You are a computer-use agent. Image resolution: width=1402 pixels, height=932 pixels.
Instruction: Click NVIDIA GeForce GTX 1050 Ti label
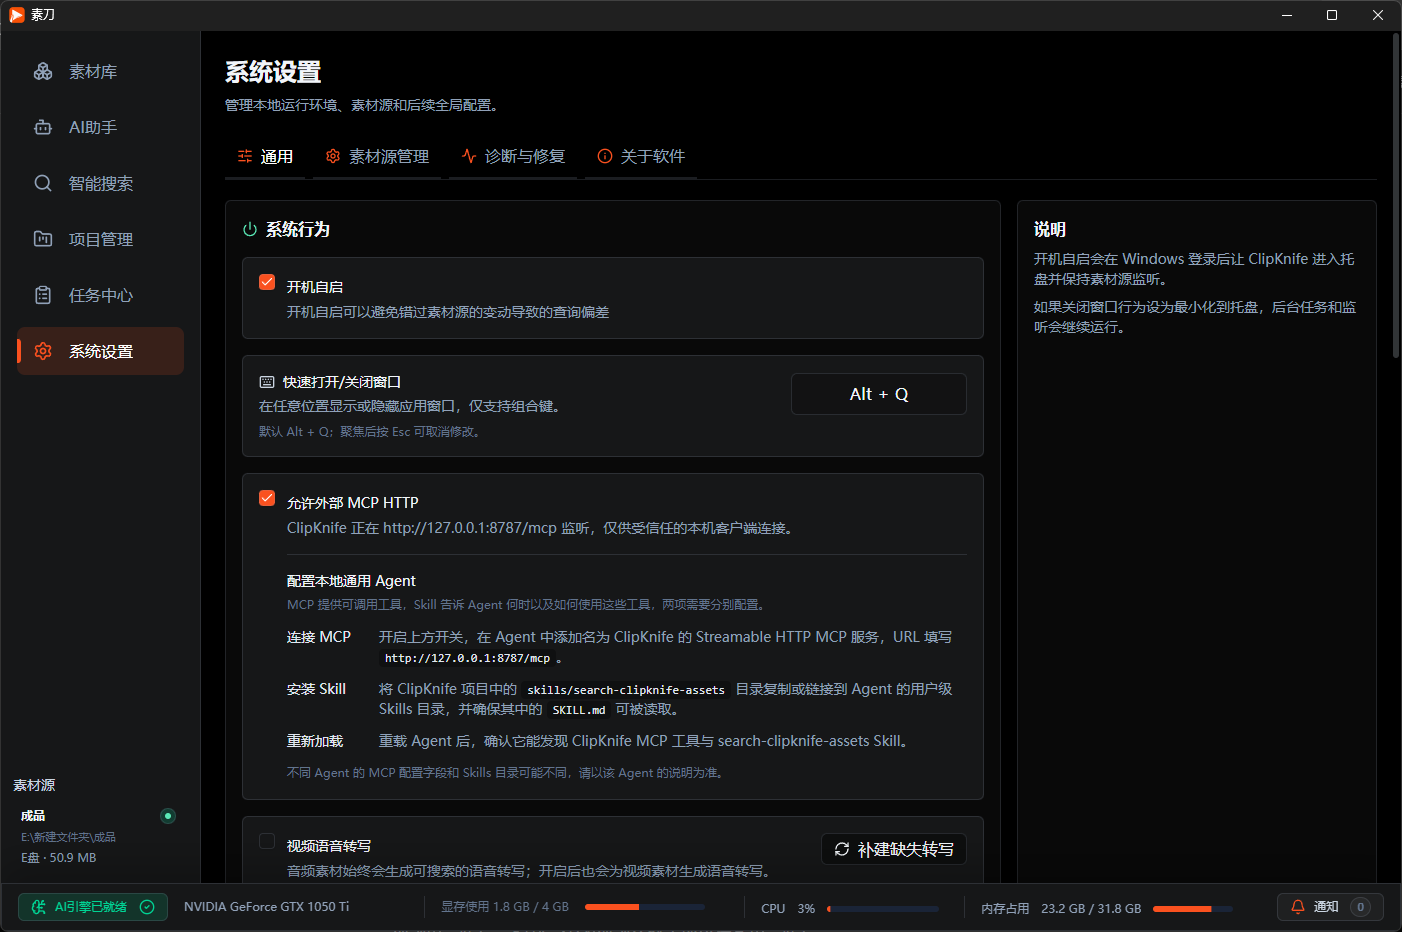(267, 907)
